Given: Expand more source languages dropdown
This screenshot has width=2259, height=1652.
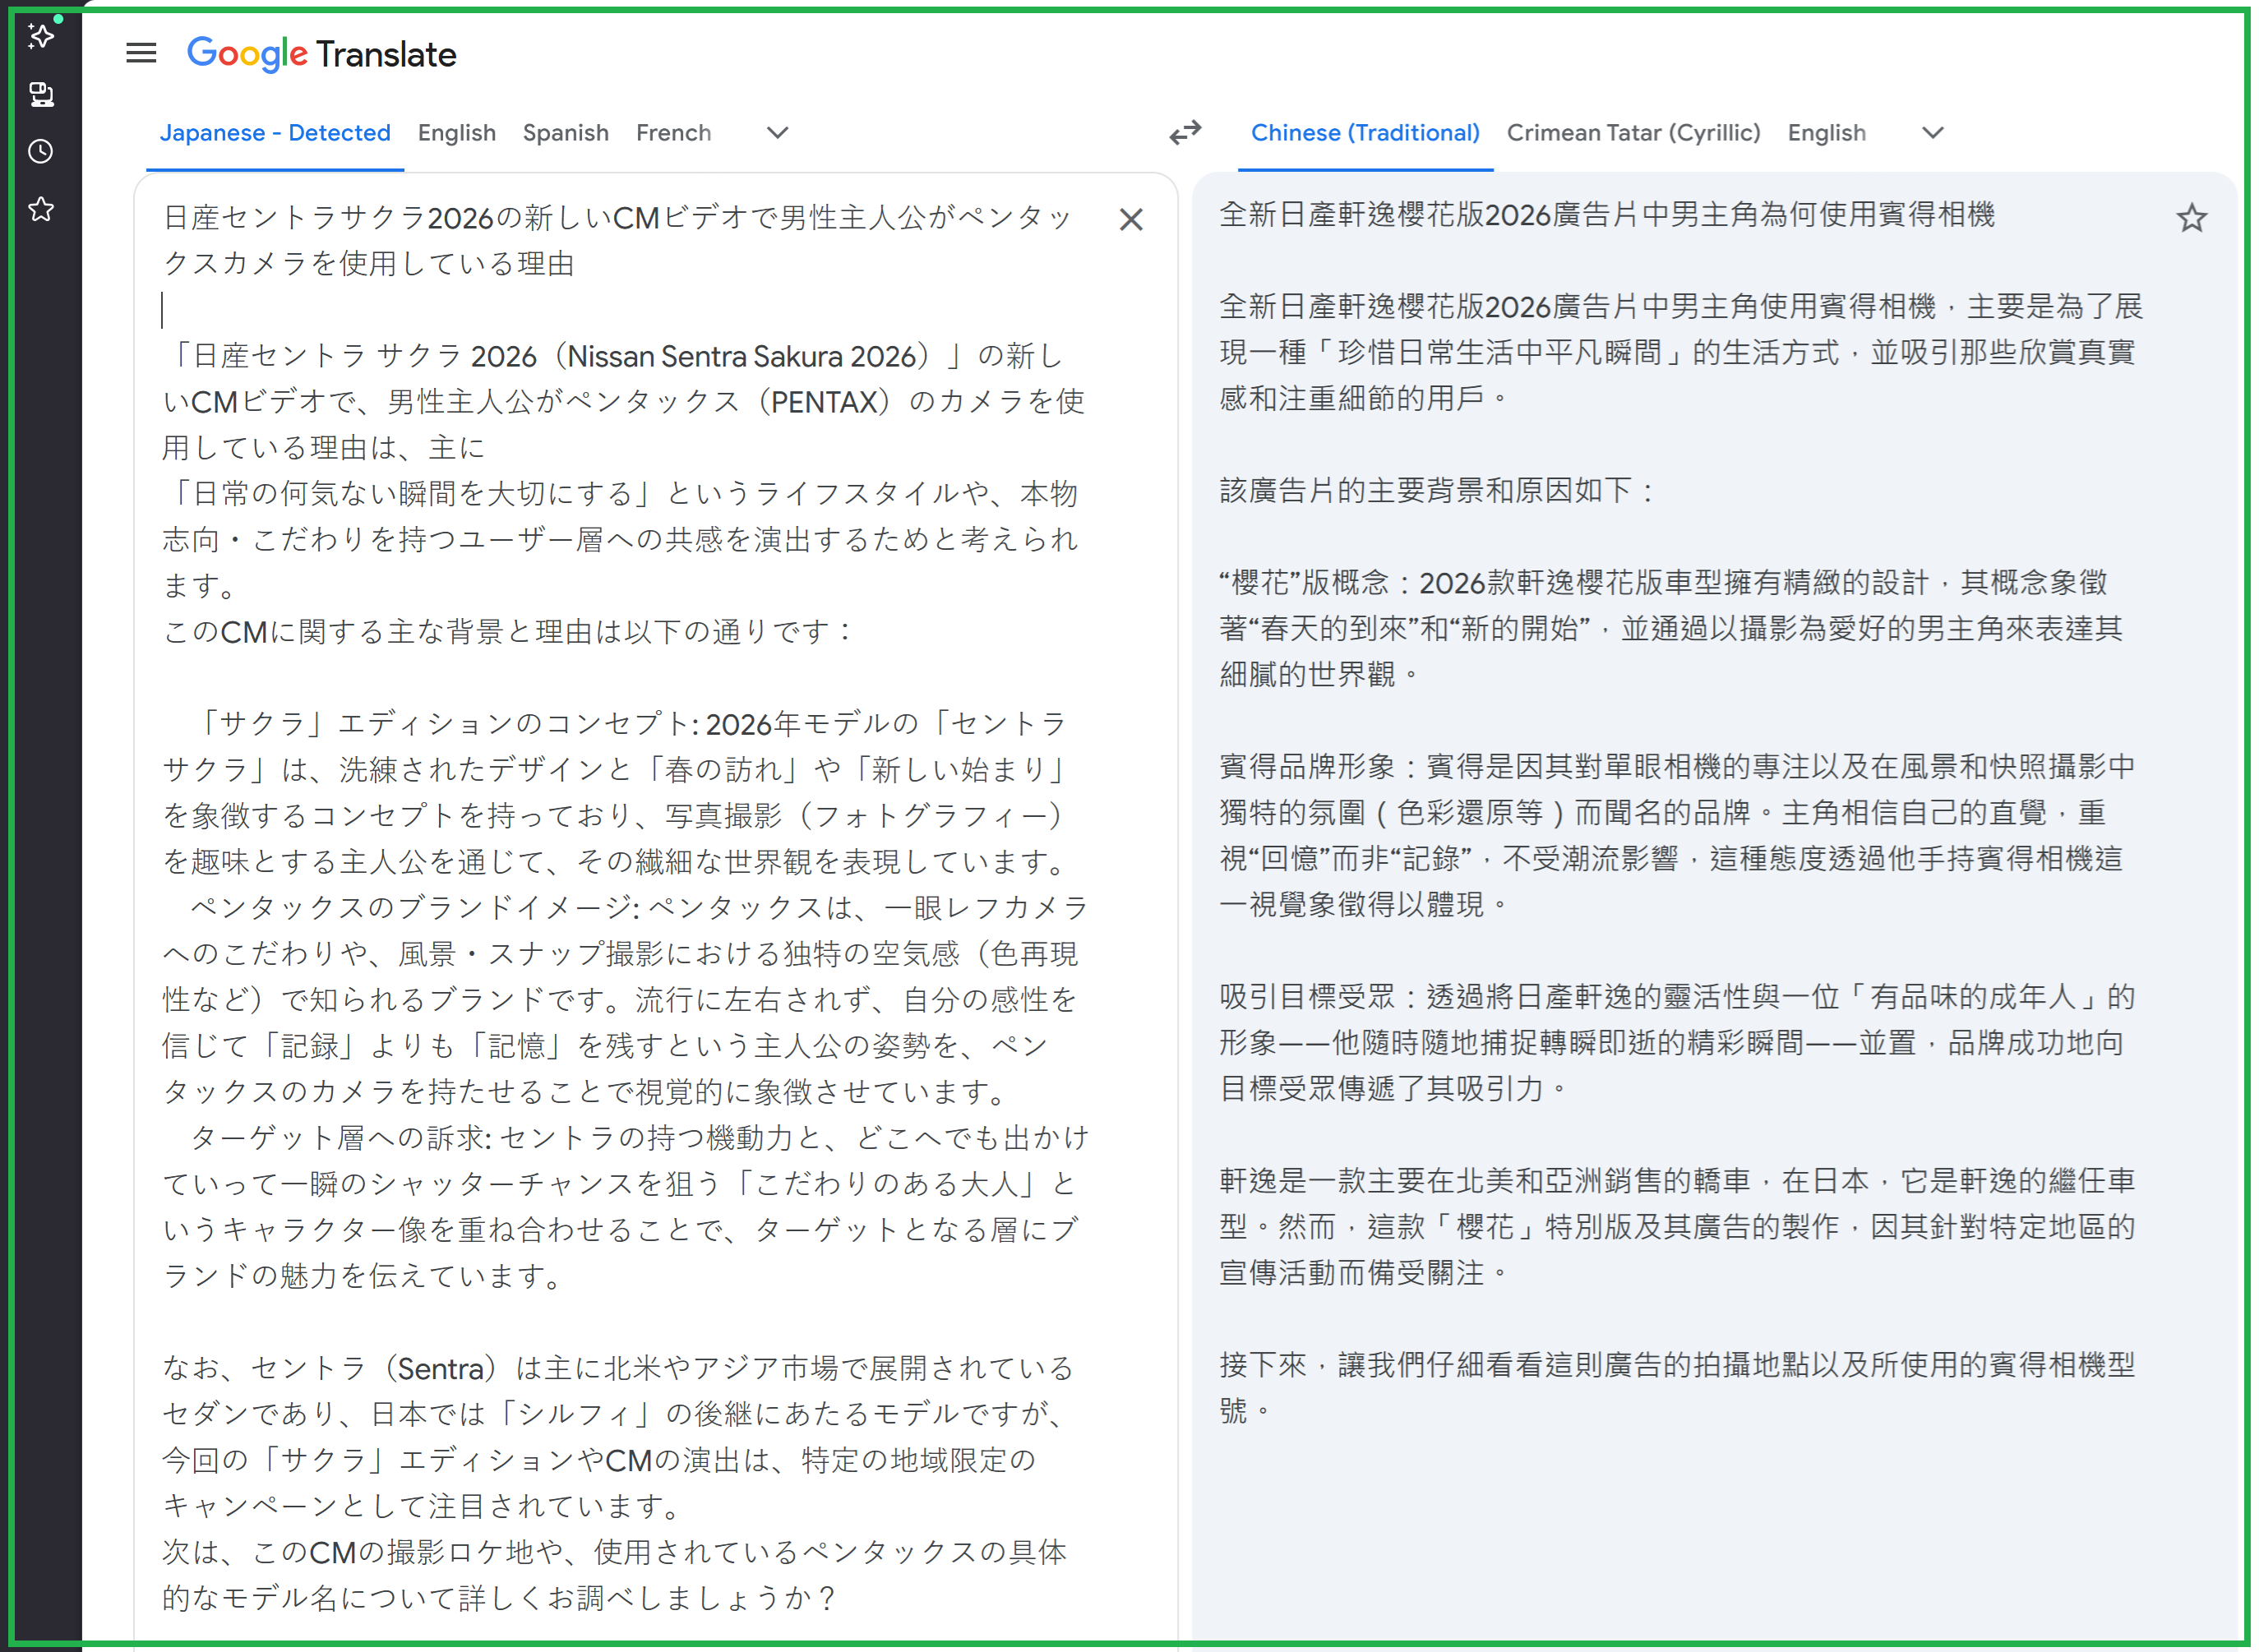Looking at the screenshot, I should [777, 133].
